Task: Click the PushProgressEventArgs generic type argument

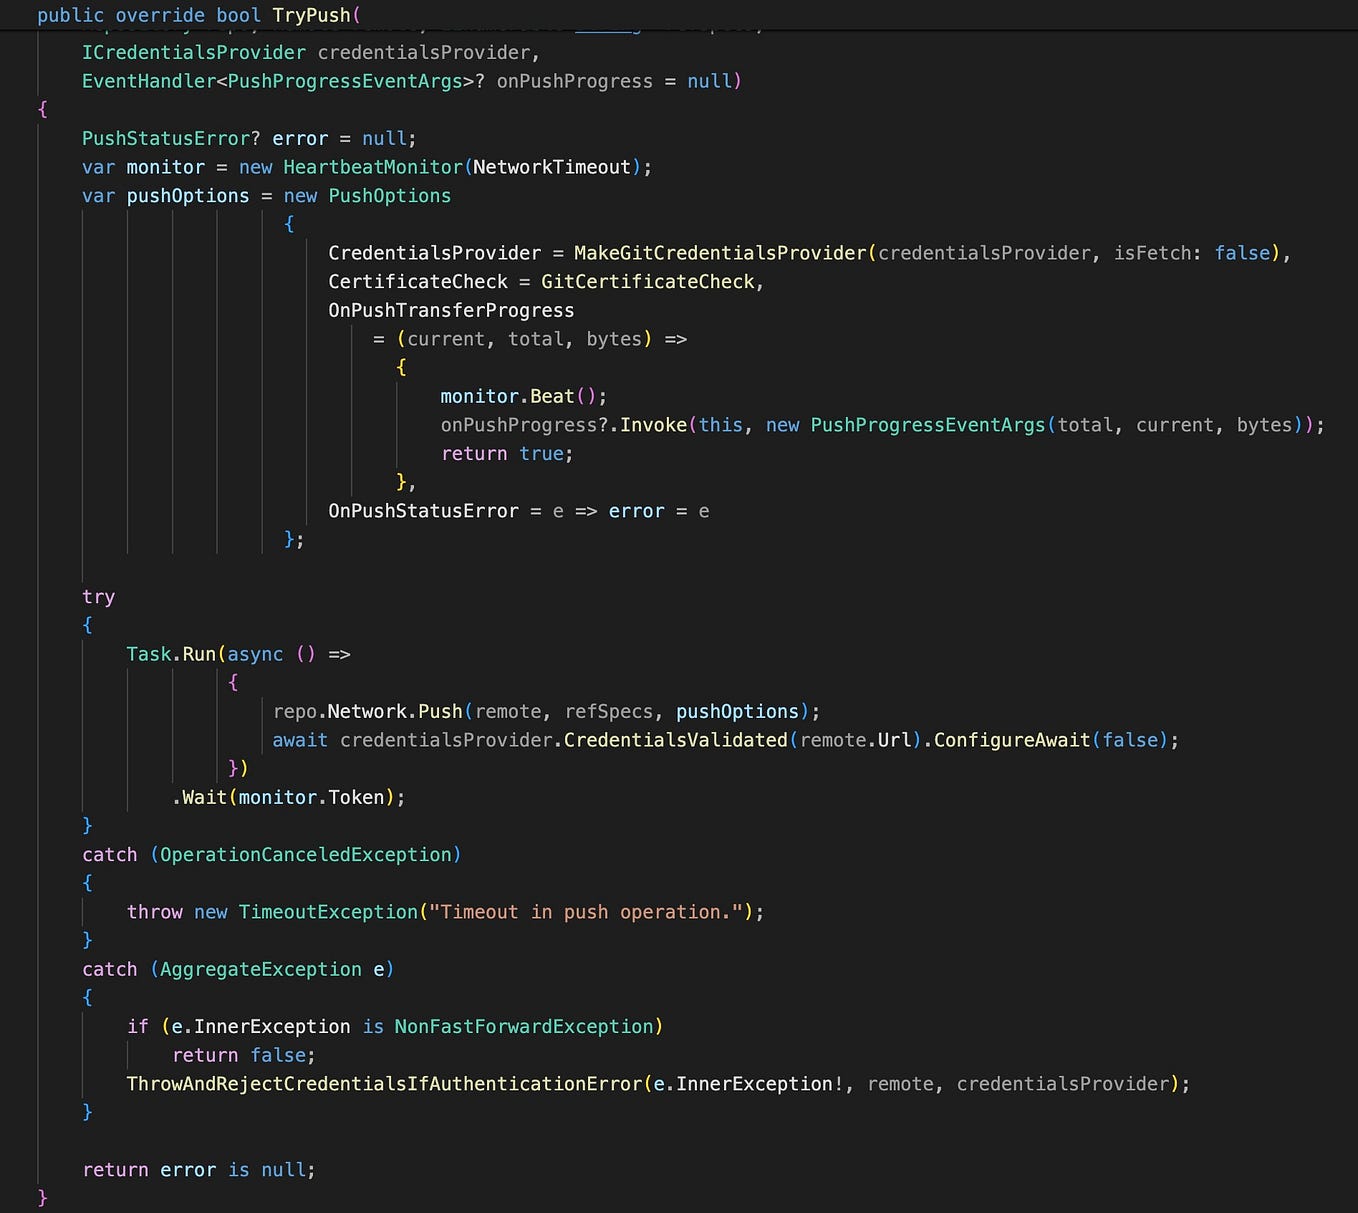Action: pos(345,81)
